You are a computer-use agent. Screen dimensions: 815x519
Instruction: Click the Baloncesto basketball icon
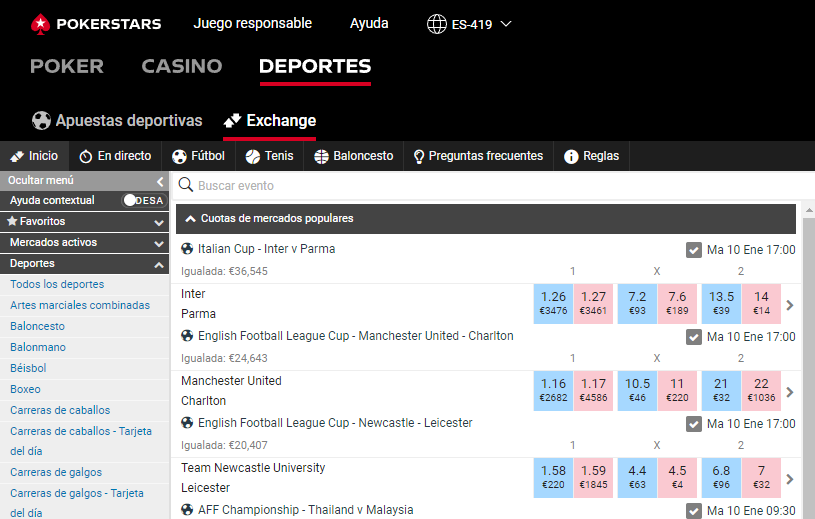(x=321, y=156)
